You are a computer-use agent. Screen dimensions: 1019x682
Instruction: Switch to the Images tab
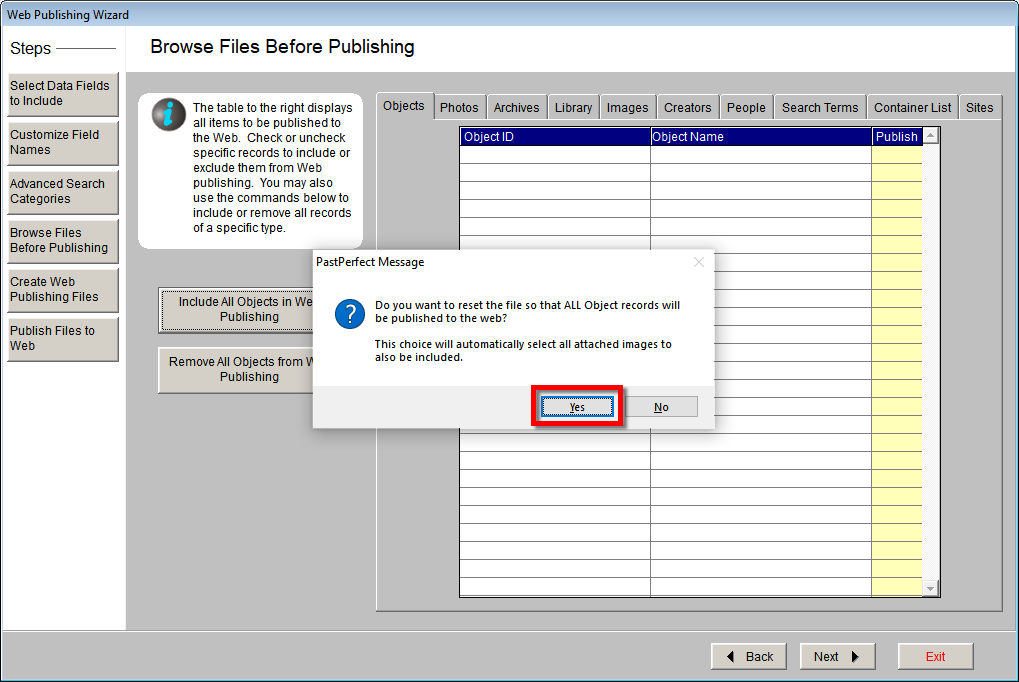(x=627, y=108)
